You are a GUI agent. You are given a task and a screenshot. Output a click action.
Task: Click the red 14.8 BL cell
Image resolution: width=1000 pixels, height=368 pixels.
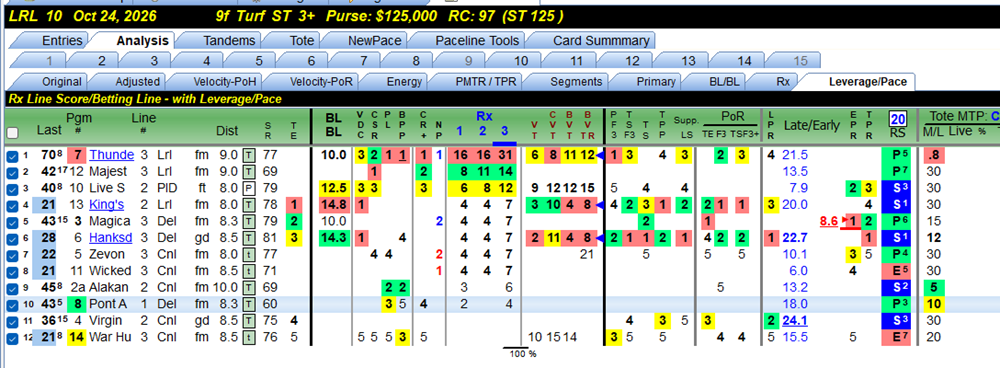(x=334, y=205)
